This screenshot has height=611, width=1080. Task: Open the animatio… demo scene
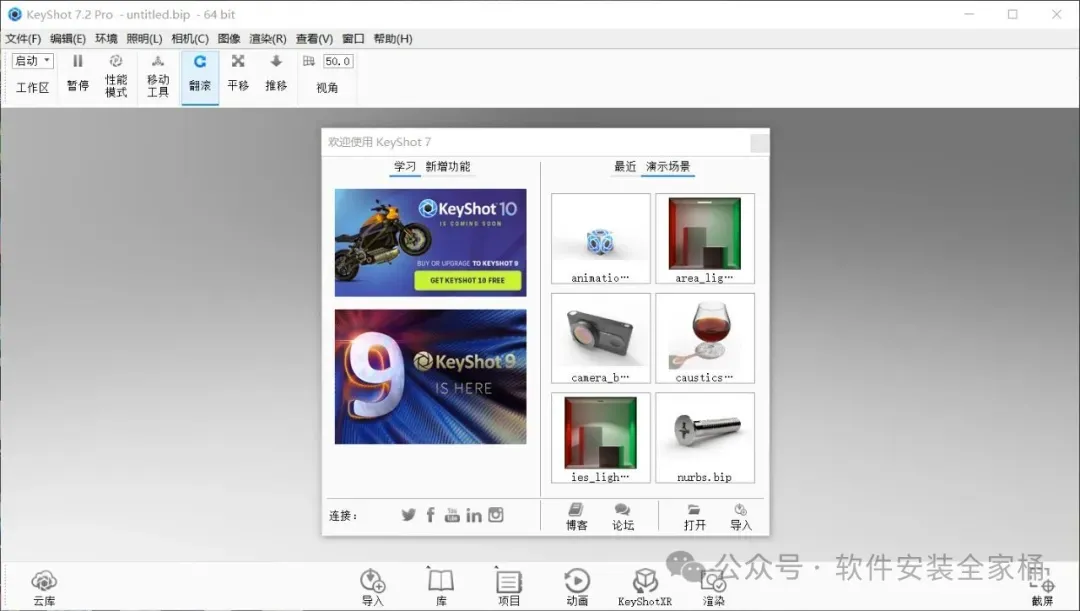(601, 238)
